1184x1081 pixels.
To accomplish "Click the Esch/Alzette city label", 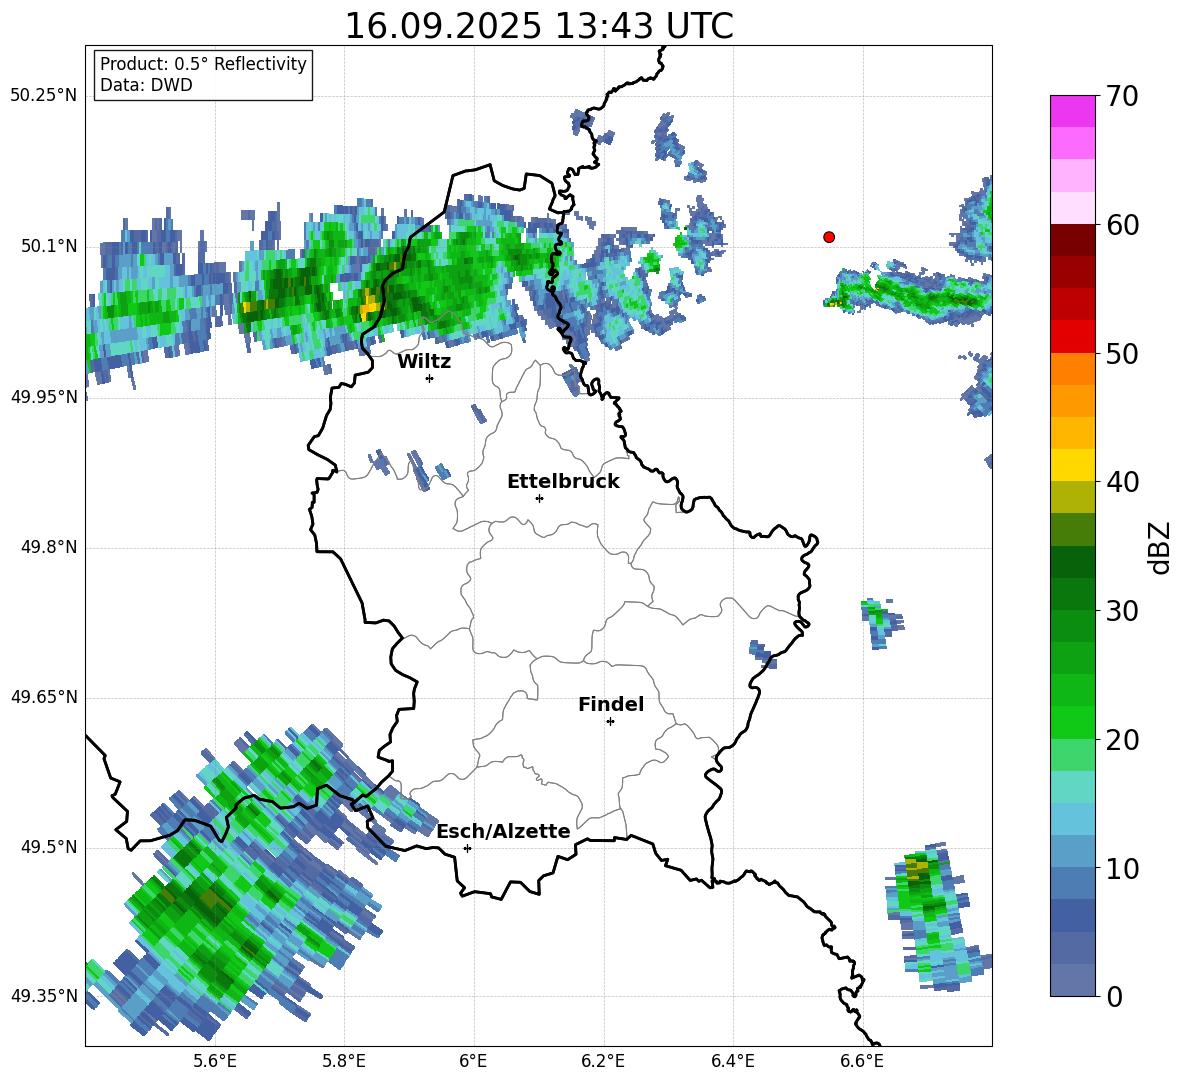I will [504, 832].
